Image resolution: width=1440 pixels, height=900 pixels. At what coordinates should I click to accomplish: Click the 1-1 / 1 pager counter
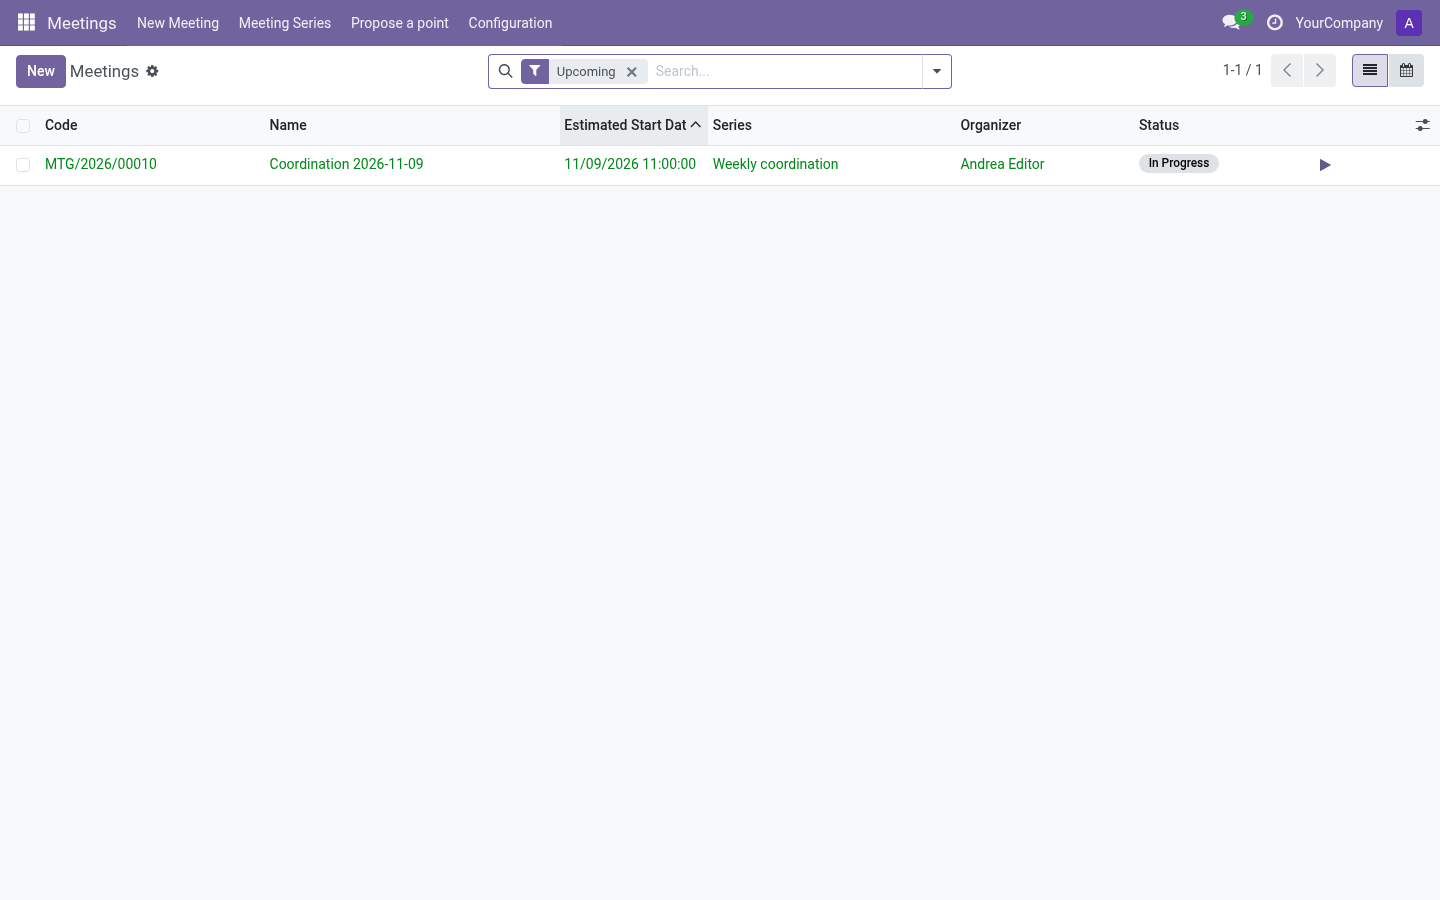(1242, 70)
